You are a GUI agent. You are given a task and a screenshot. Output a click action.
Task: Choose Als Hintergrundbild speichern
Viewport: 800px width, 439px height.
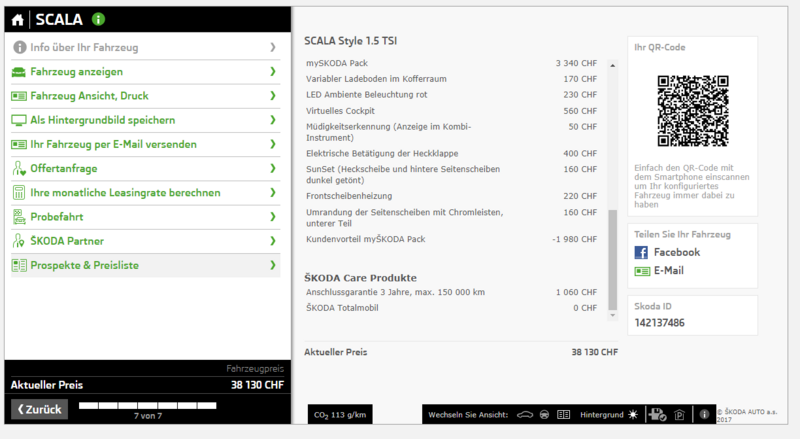point(145,120)
